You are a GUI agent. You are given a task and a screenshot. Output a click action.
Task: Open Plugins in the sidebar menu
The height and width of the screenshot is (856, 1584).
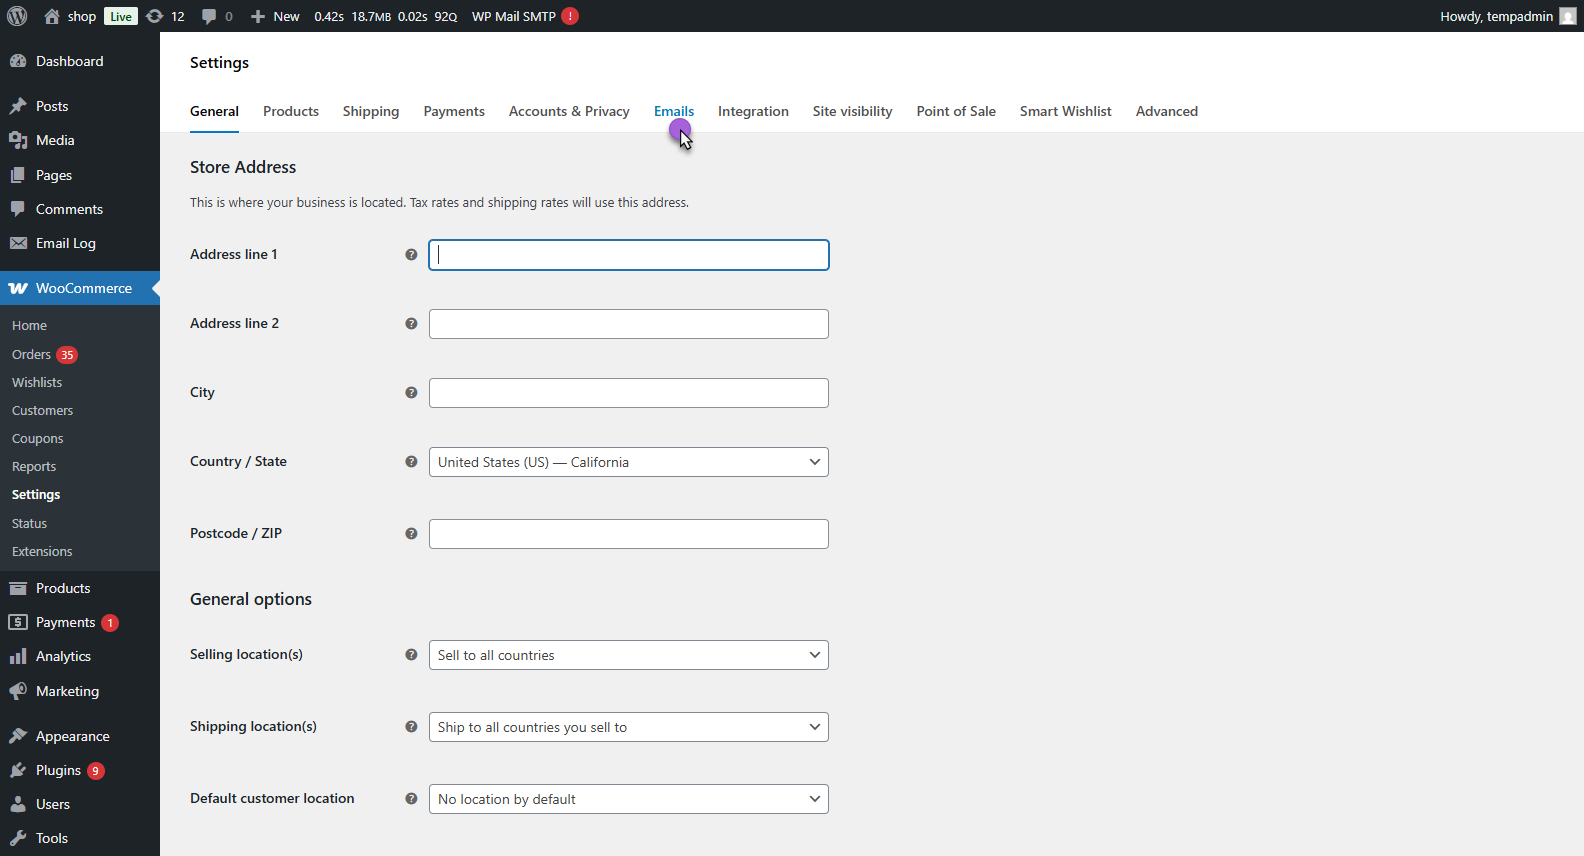(58, 770)
